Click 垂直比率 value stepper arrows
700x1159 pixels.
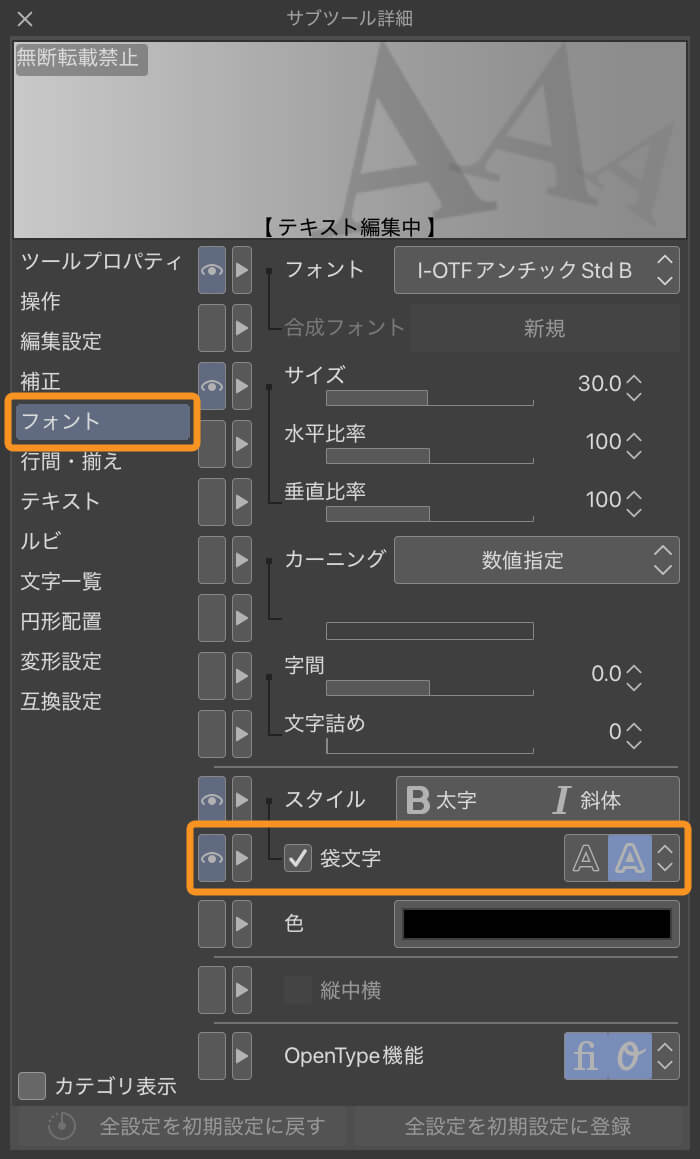click(x=633, y=503)
